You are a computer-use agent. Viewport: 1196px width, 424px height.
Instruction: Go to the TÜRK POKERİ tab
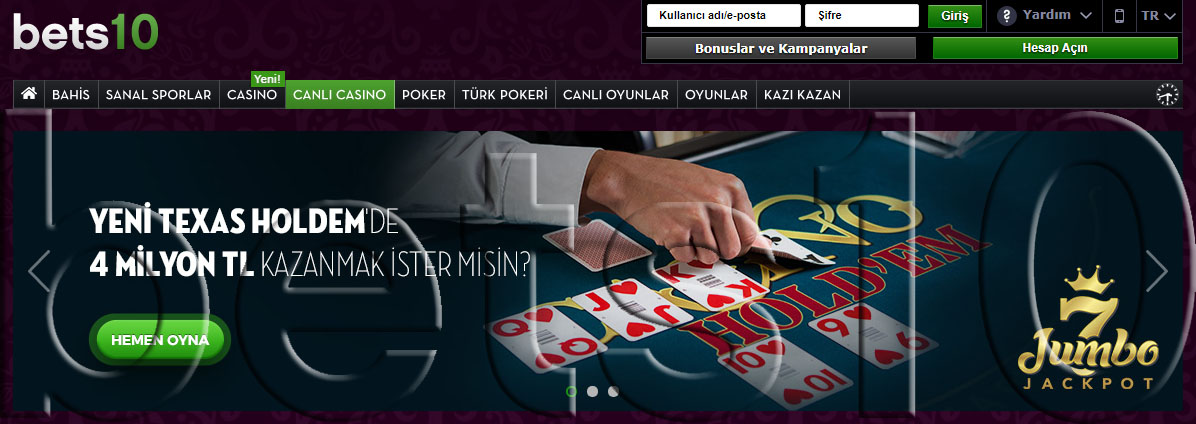[x=504, y=95]
